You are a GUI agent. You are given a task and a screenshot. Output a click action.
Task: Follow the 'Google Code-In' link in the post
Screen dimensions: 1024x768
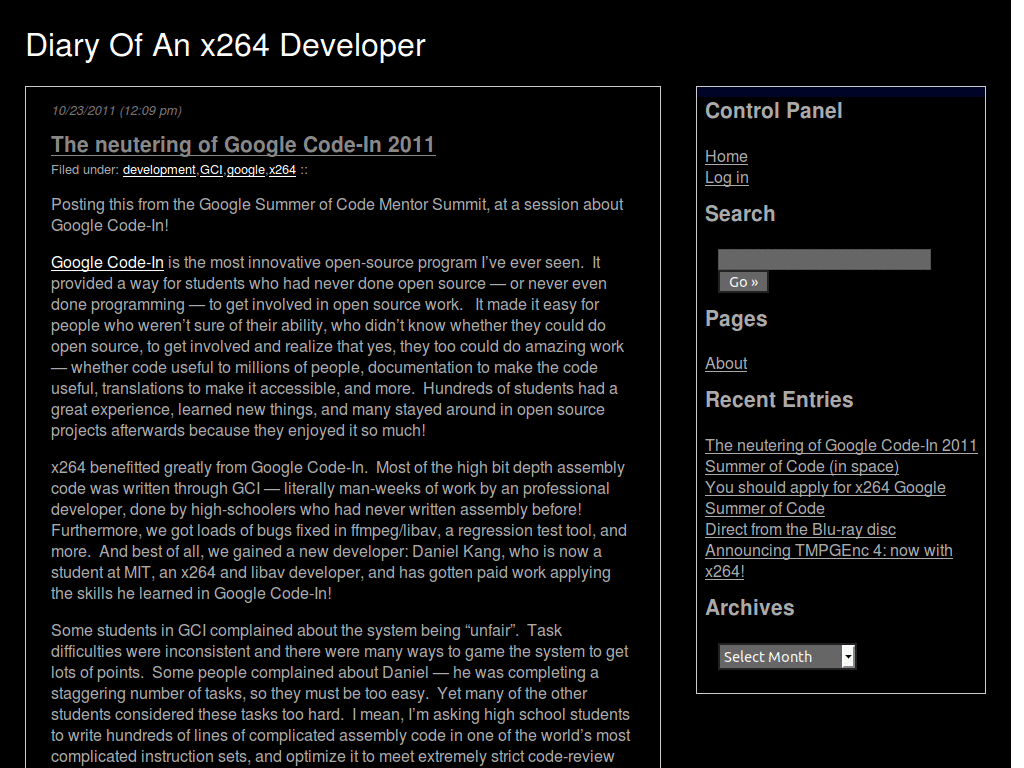click(x=107, y=263)
